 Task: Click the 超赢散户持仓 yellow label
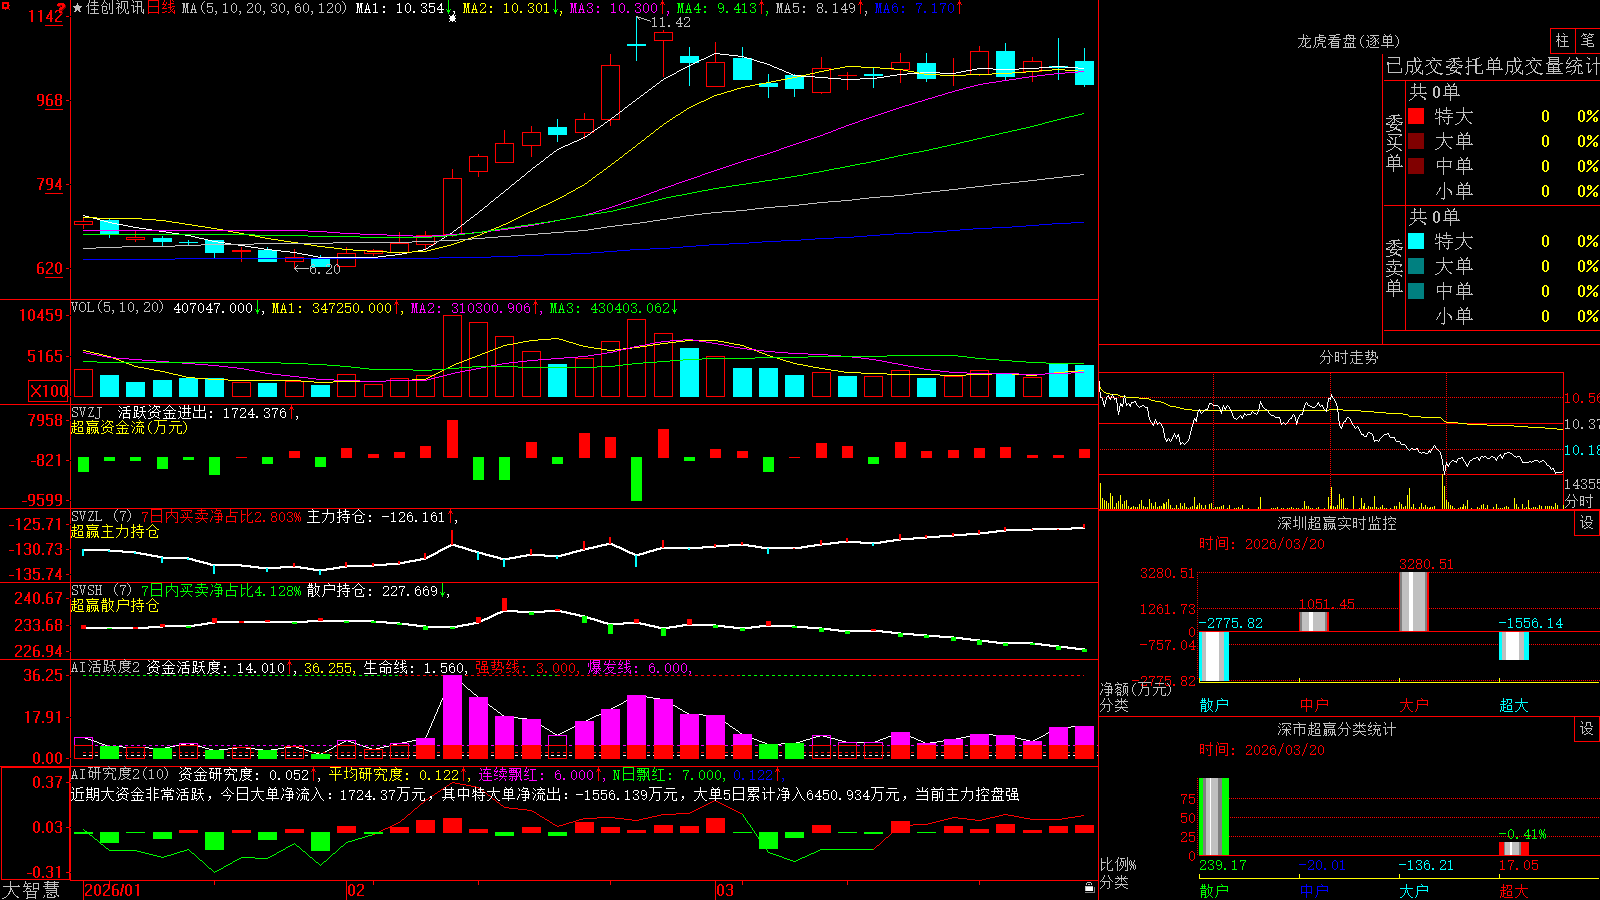click(115, 605)
